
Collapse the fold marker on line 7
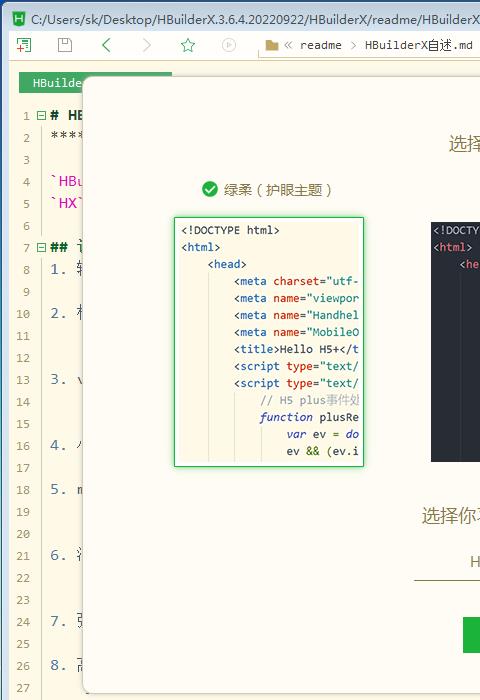pyautogui.click(x=42, y=247)
